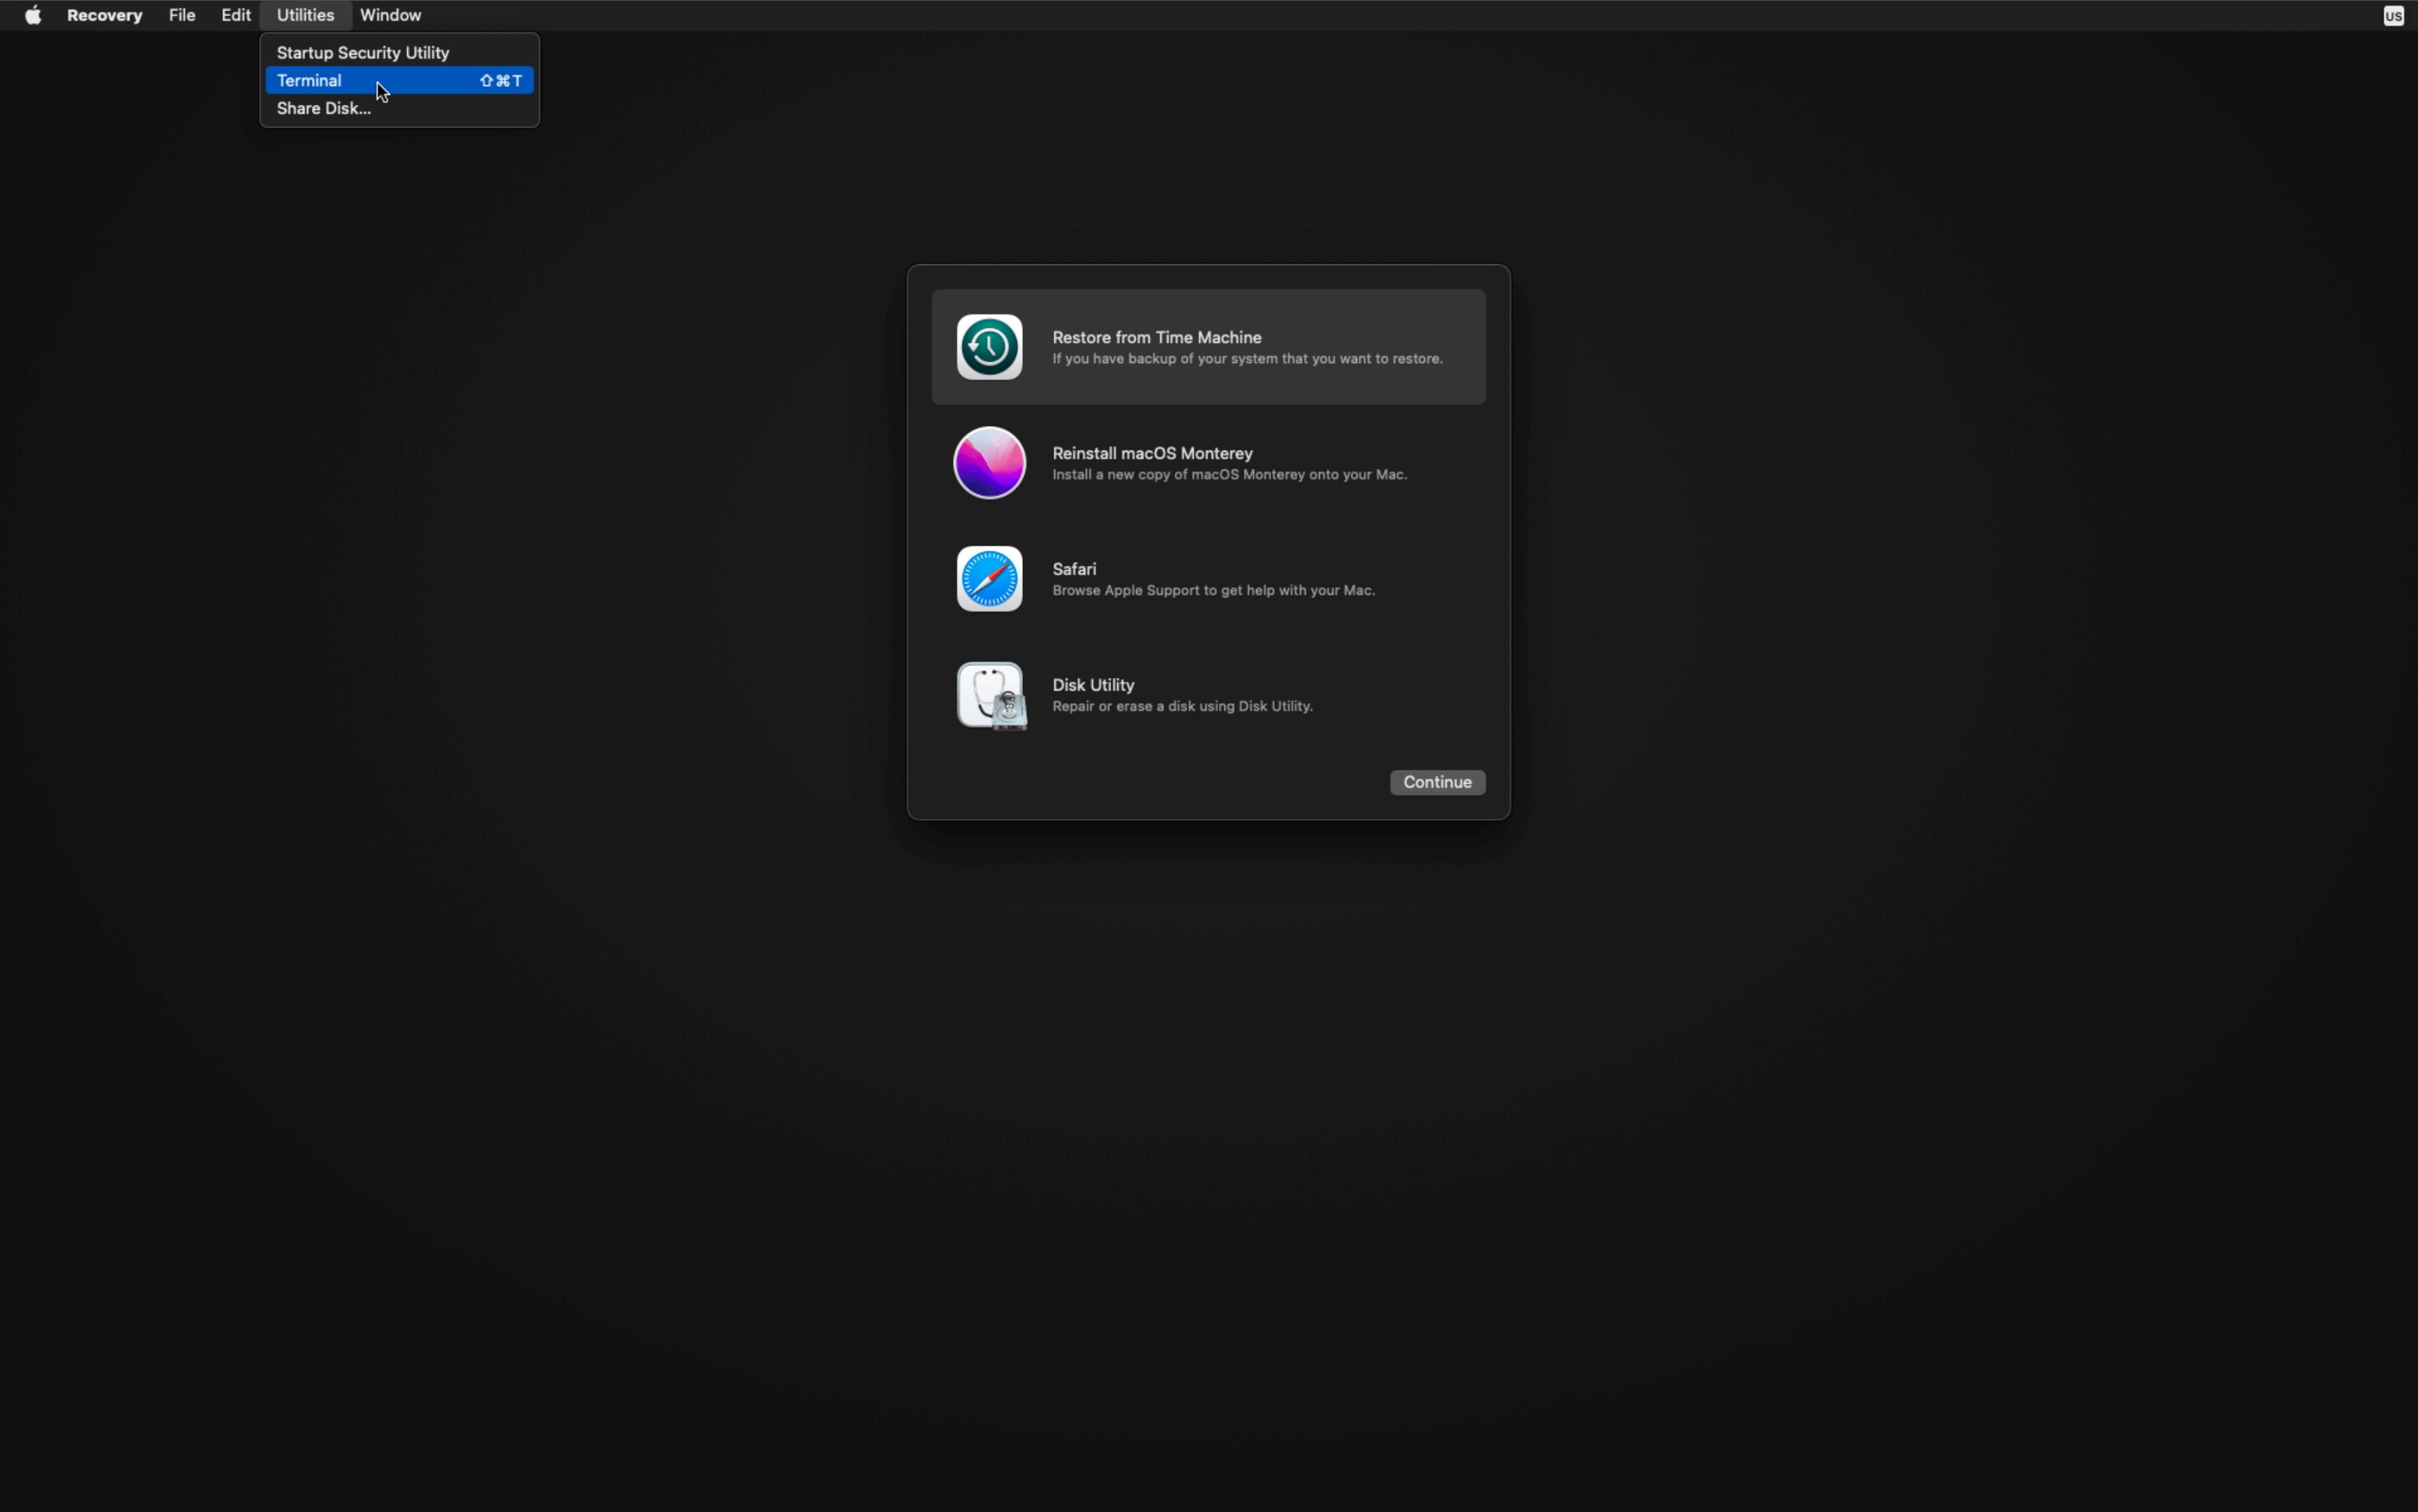Click the US input source icon
Screen dimensions: 2418x1512
(2392, 16)
